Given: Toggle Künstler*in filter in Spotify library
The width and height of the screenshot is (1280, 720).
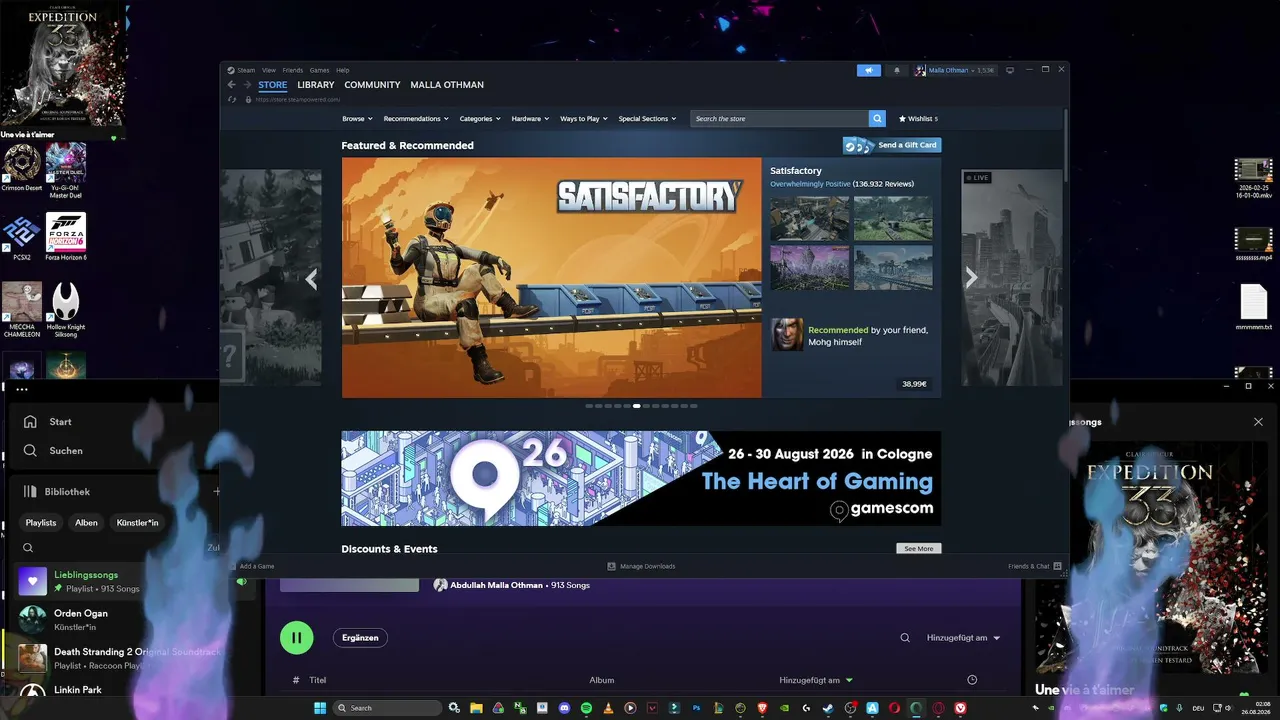Looking at the screenshot, I should pyautogui.click(x=137, y=523).
